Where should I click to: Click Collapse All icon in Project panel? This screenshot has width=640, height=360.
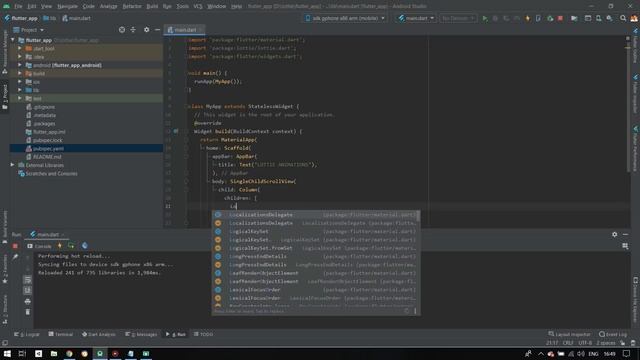click(x=133, y=30)
